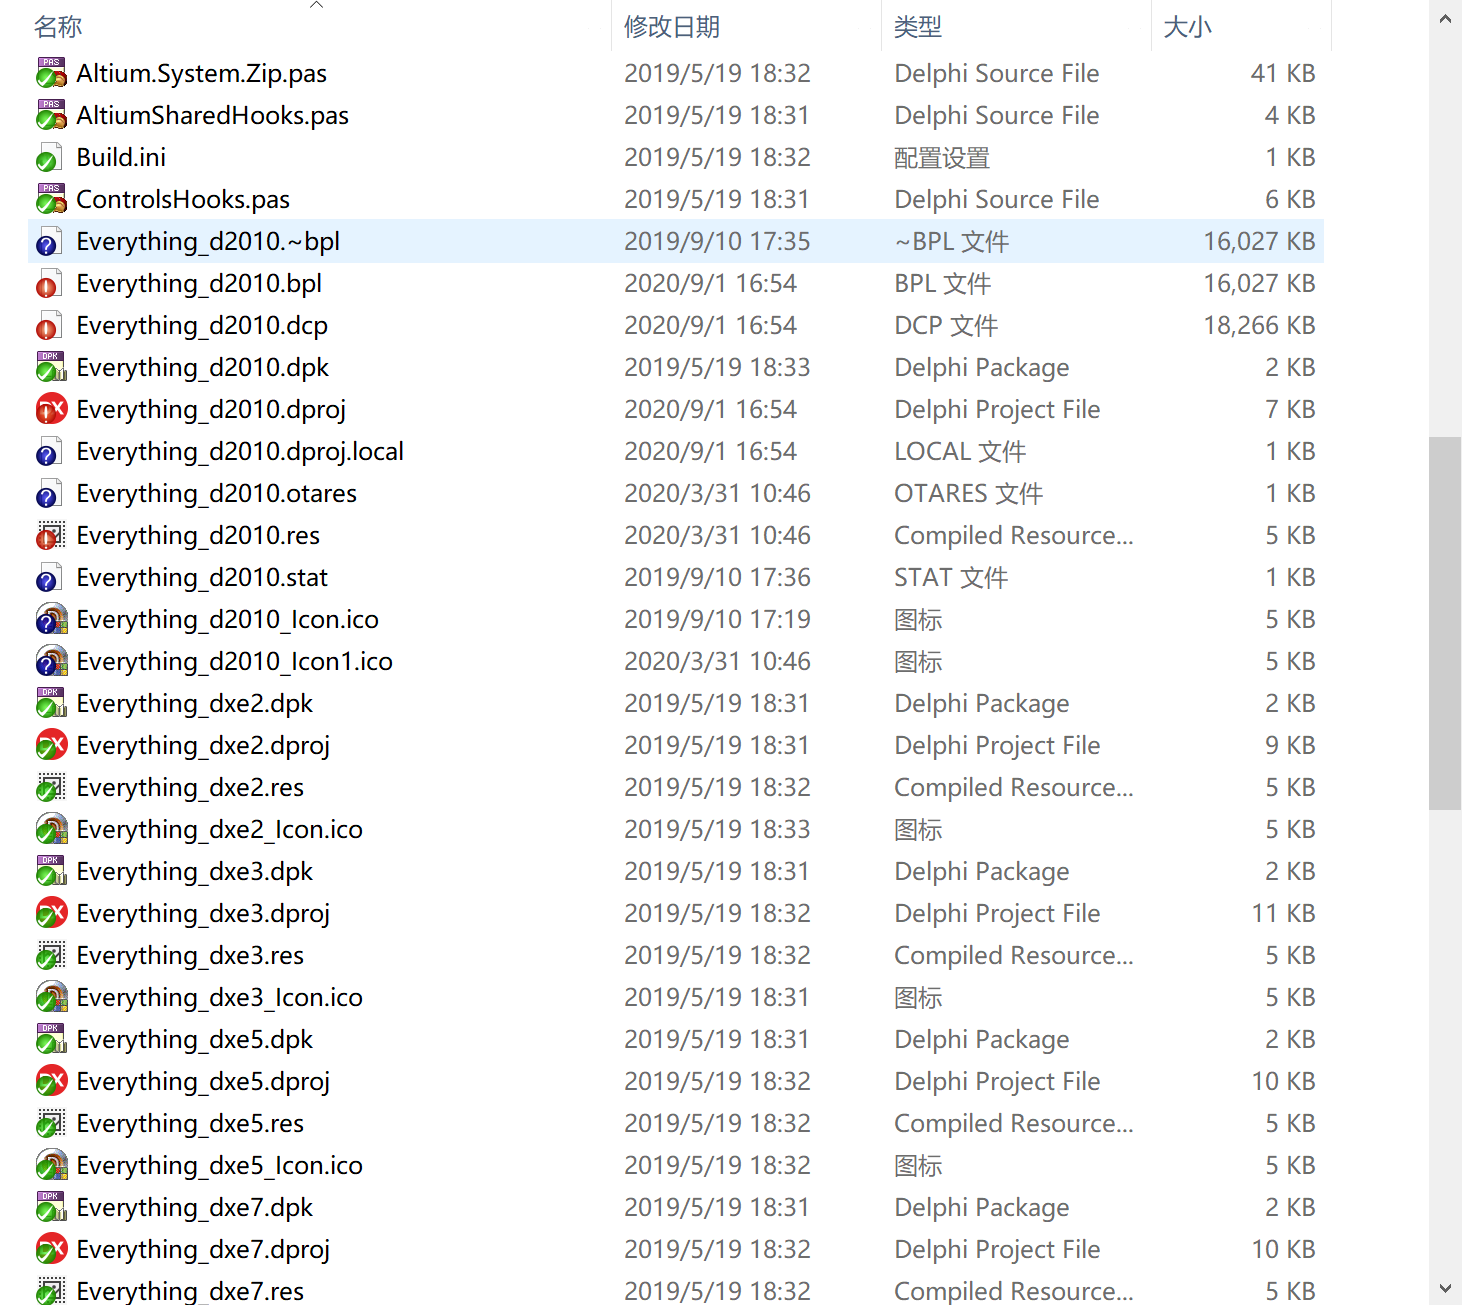Click the Everything_dxe2.dproj project icon
This screenshot has height=1305, width=1462.
[x=51, y=745]
